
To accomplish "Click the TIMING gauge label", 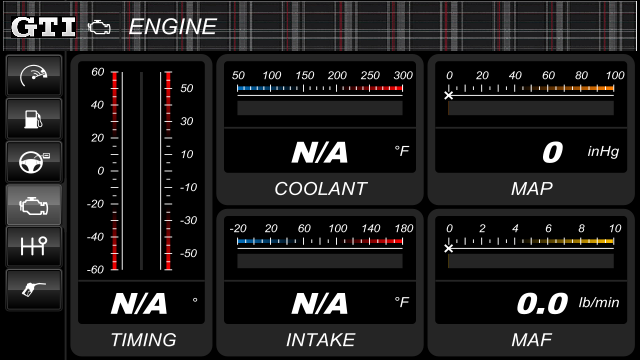I will [x=144, y=340].
